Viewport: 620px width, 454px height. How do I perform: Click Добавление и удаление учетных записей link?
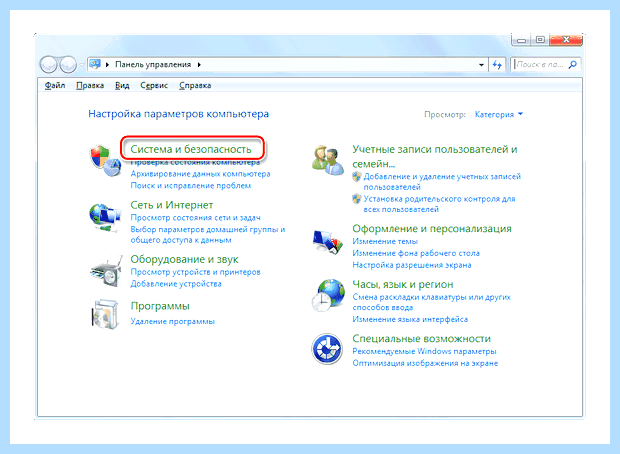[x=442, y=182]
